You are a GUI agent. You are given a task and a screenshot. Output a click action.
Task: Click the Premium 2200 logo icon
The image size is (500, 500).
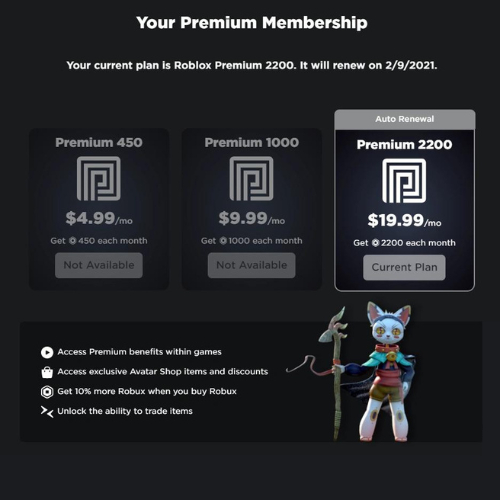(x=404, y=180)
